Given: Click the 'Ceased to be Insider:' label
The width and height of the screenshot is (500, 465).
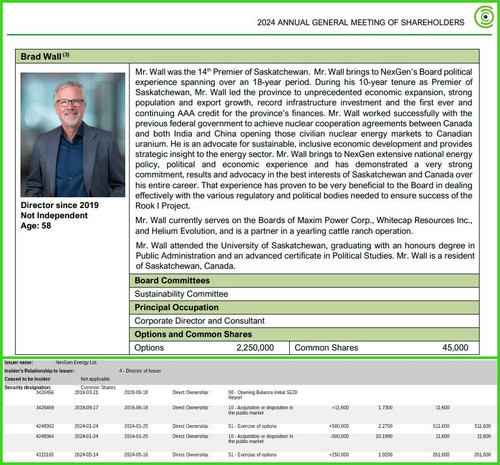Looking at the screenshot, I should pos(28,379).
